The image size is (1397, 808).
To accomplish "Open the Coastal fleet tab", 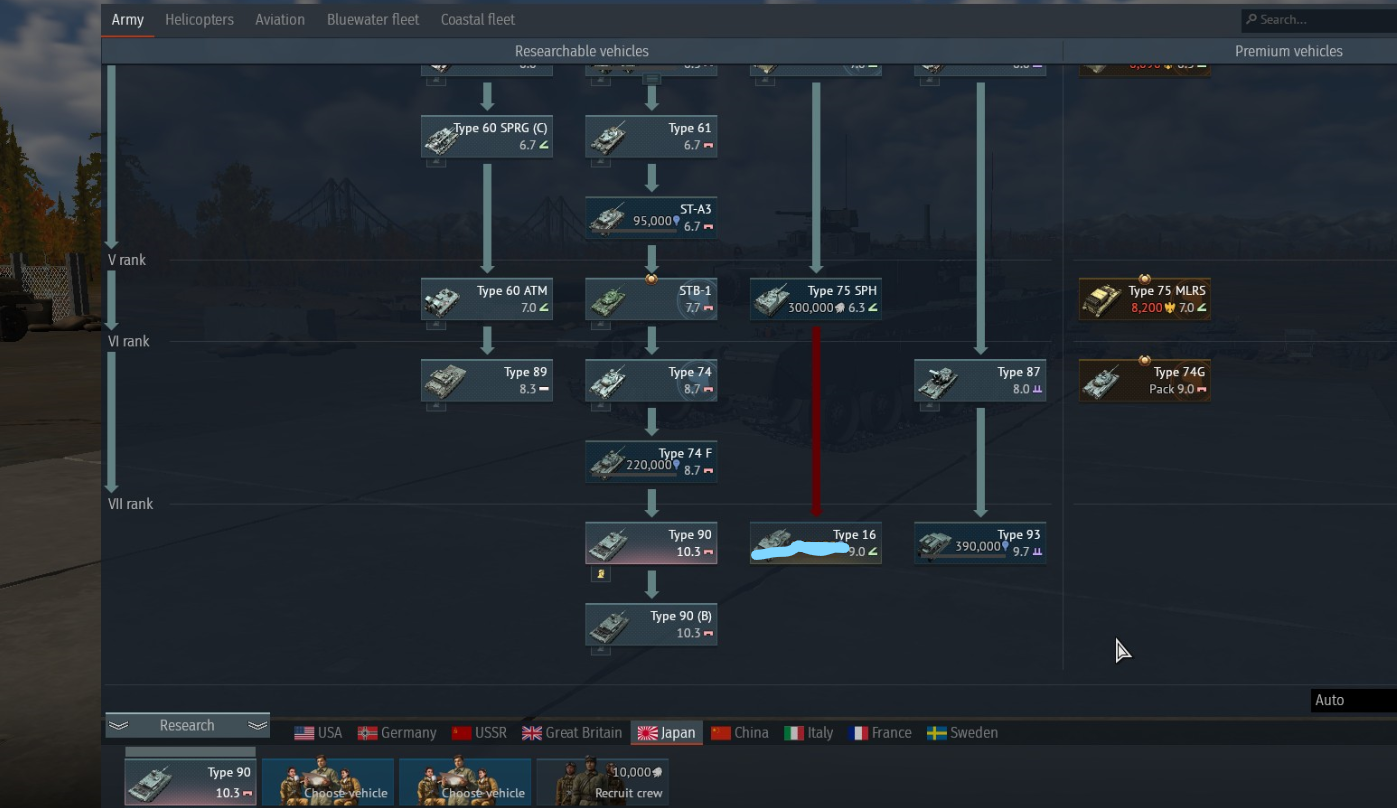I will pos(478,20).
